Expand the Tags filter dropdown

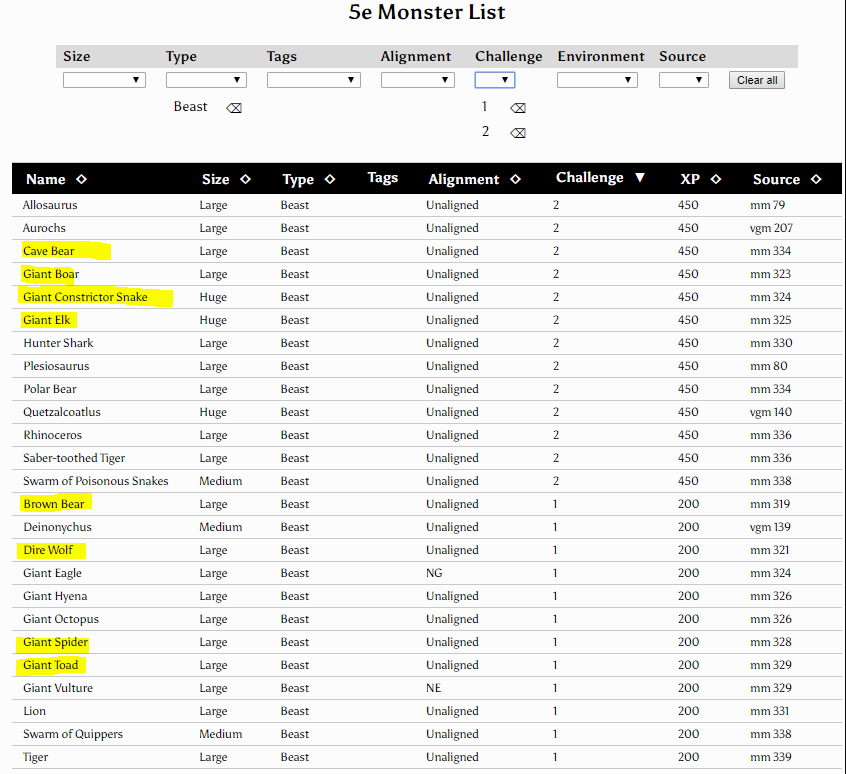click(x=313, y=80)
